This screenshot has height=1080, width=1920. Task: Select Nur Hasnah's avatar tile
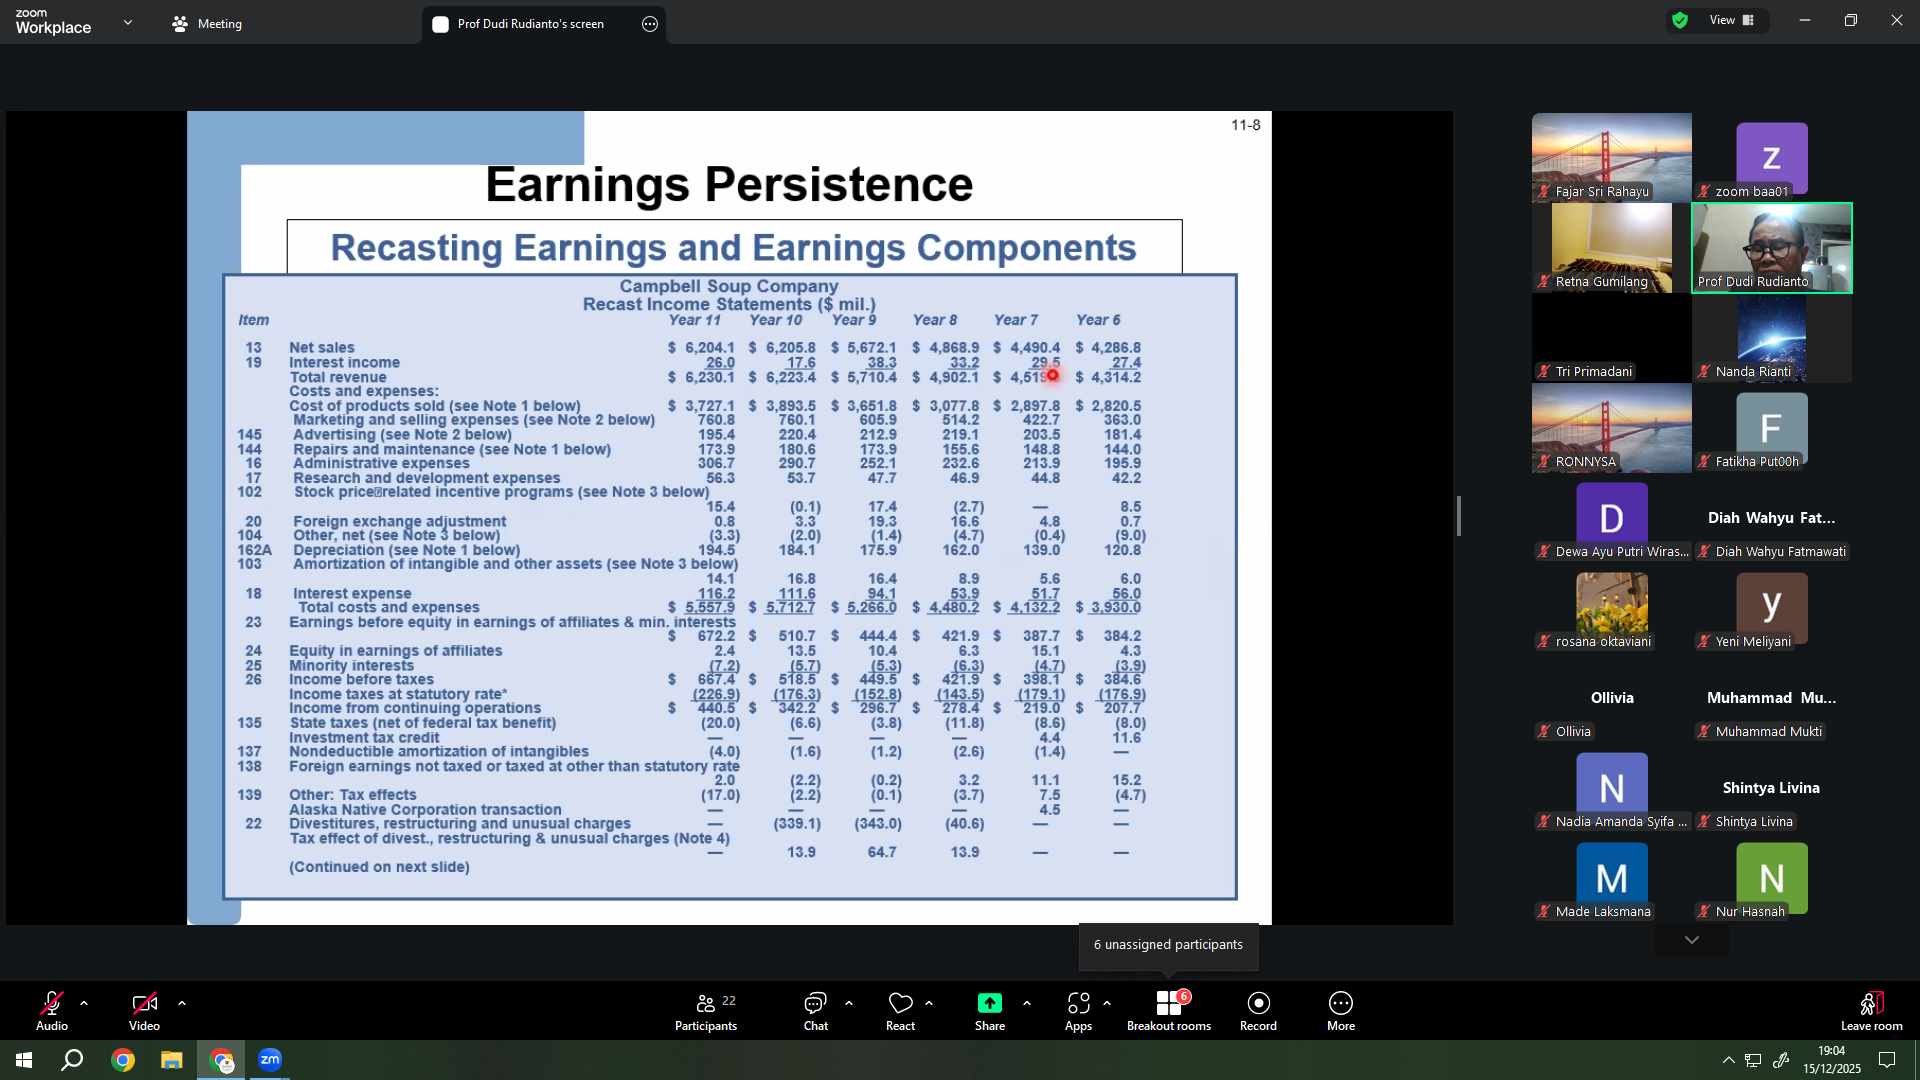1772,878
